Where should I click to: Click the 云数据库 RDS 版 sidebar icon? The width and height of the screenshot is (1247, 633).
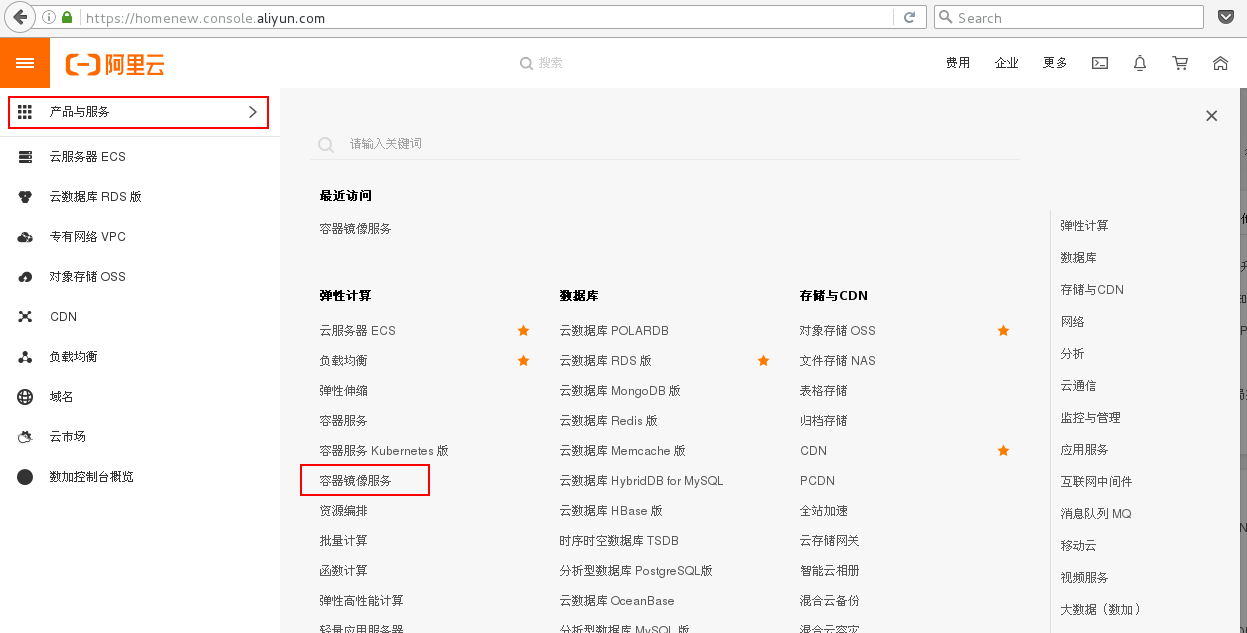point(26,197)
